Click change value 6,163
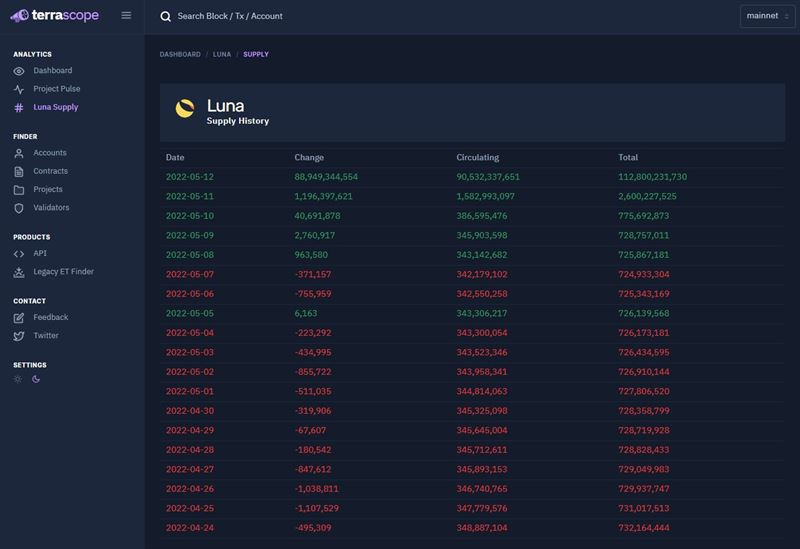The width and height of the screenshot is (800, 549). pyautogui.click(x=306, y=313)
